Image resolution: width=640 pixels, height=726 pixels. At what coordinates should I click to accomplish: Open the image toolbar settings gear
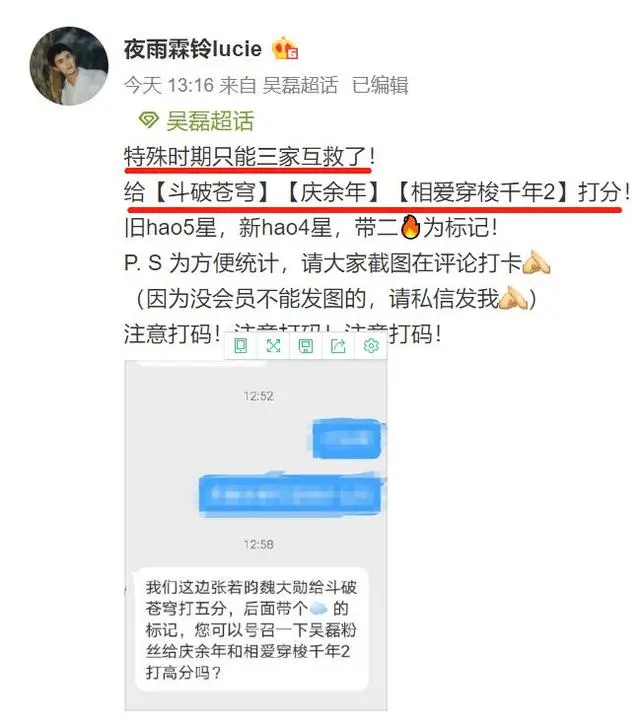371,346
